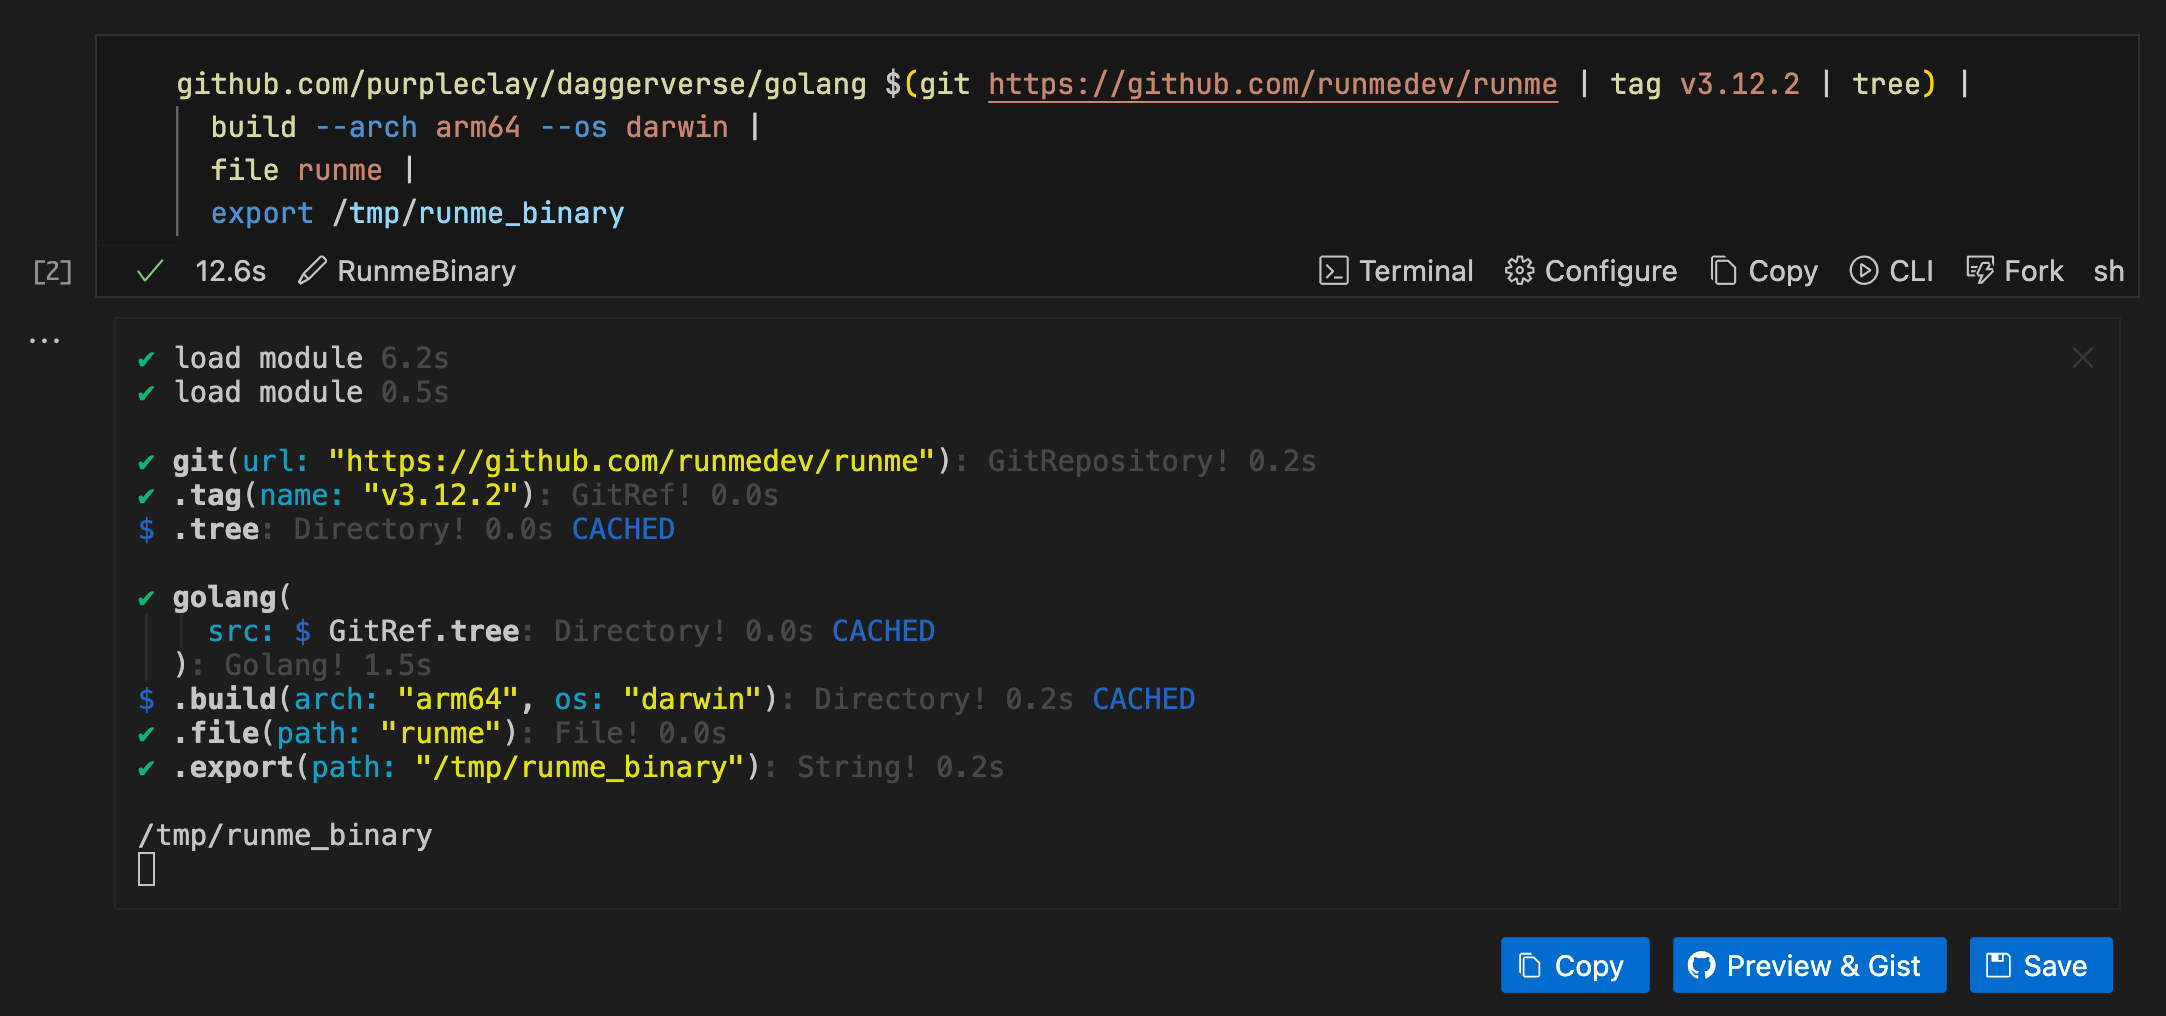The image size is (2166, 1016).
Task: Rename RunmeBinary using the pencil icon
Action: click(313, 271)
